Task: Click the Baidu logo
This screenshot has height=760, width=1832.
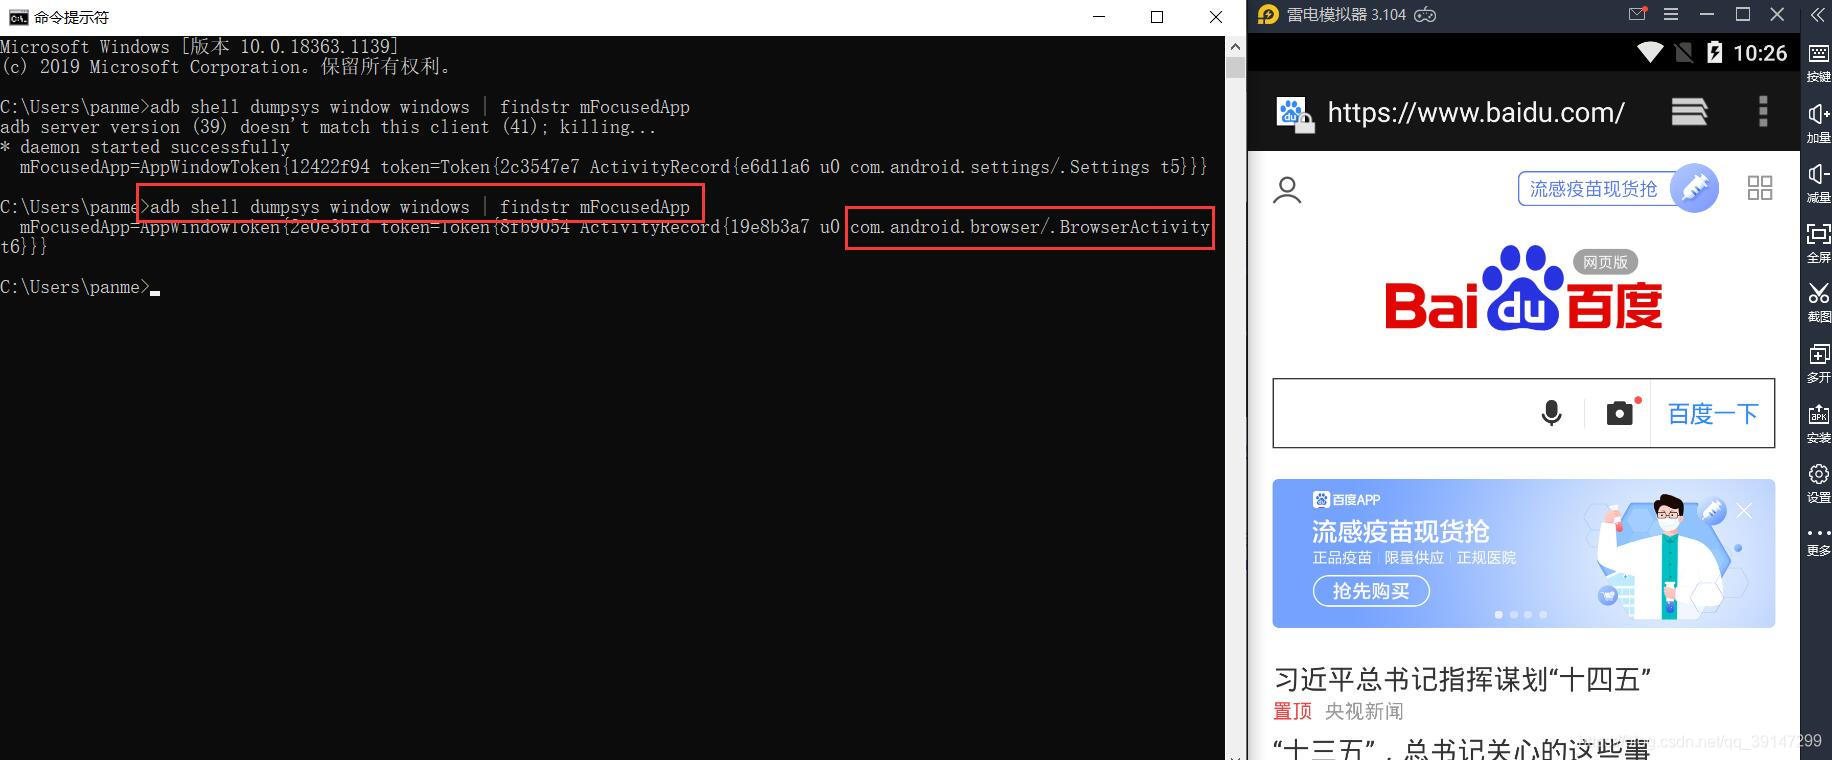Action: tap(1523, 290)
